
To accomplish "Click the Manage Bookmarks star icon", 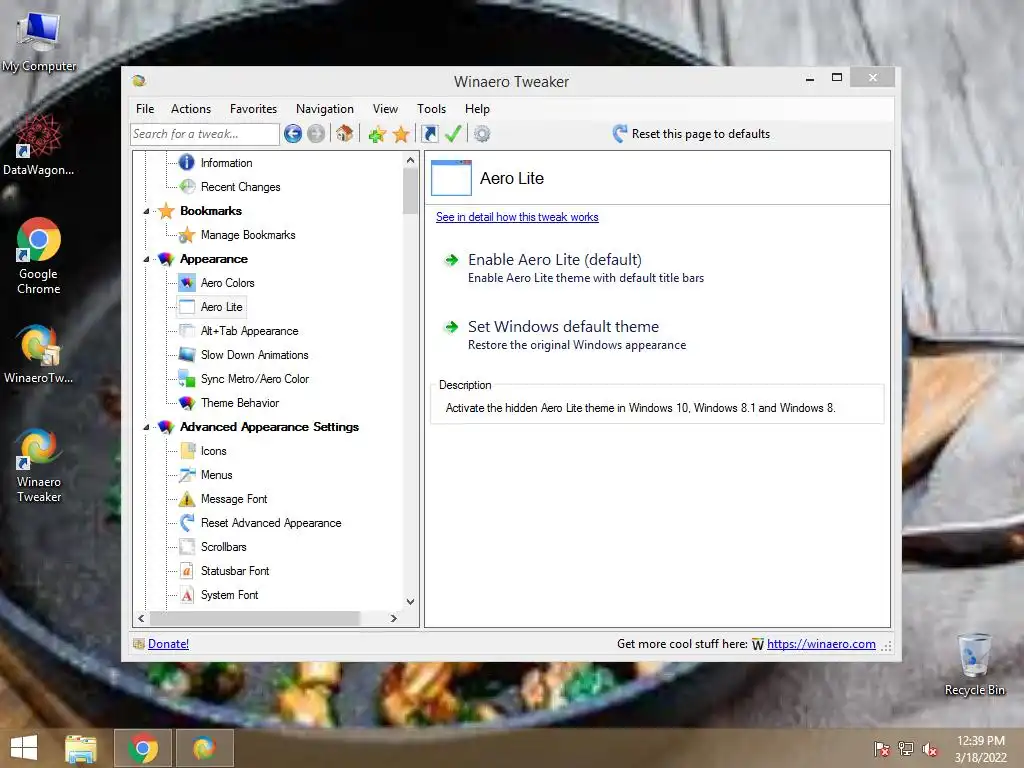I will click(187, 234).
